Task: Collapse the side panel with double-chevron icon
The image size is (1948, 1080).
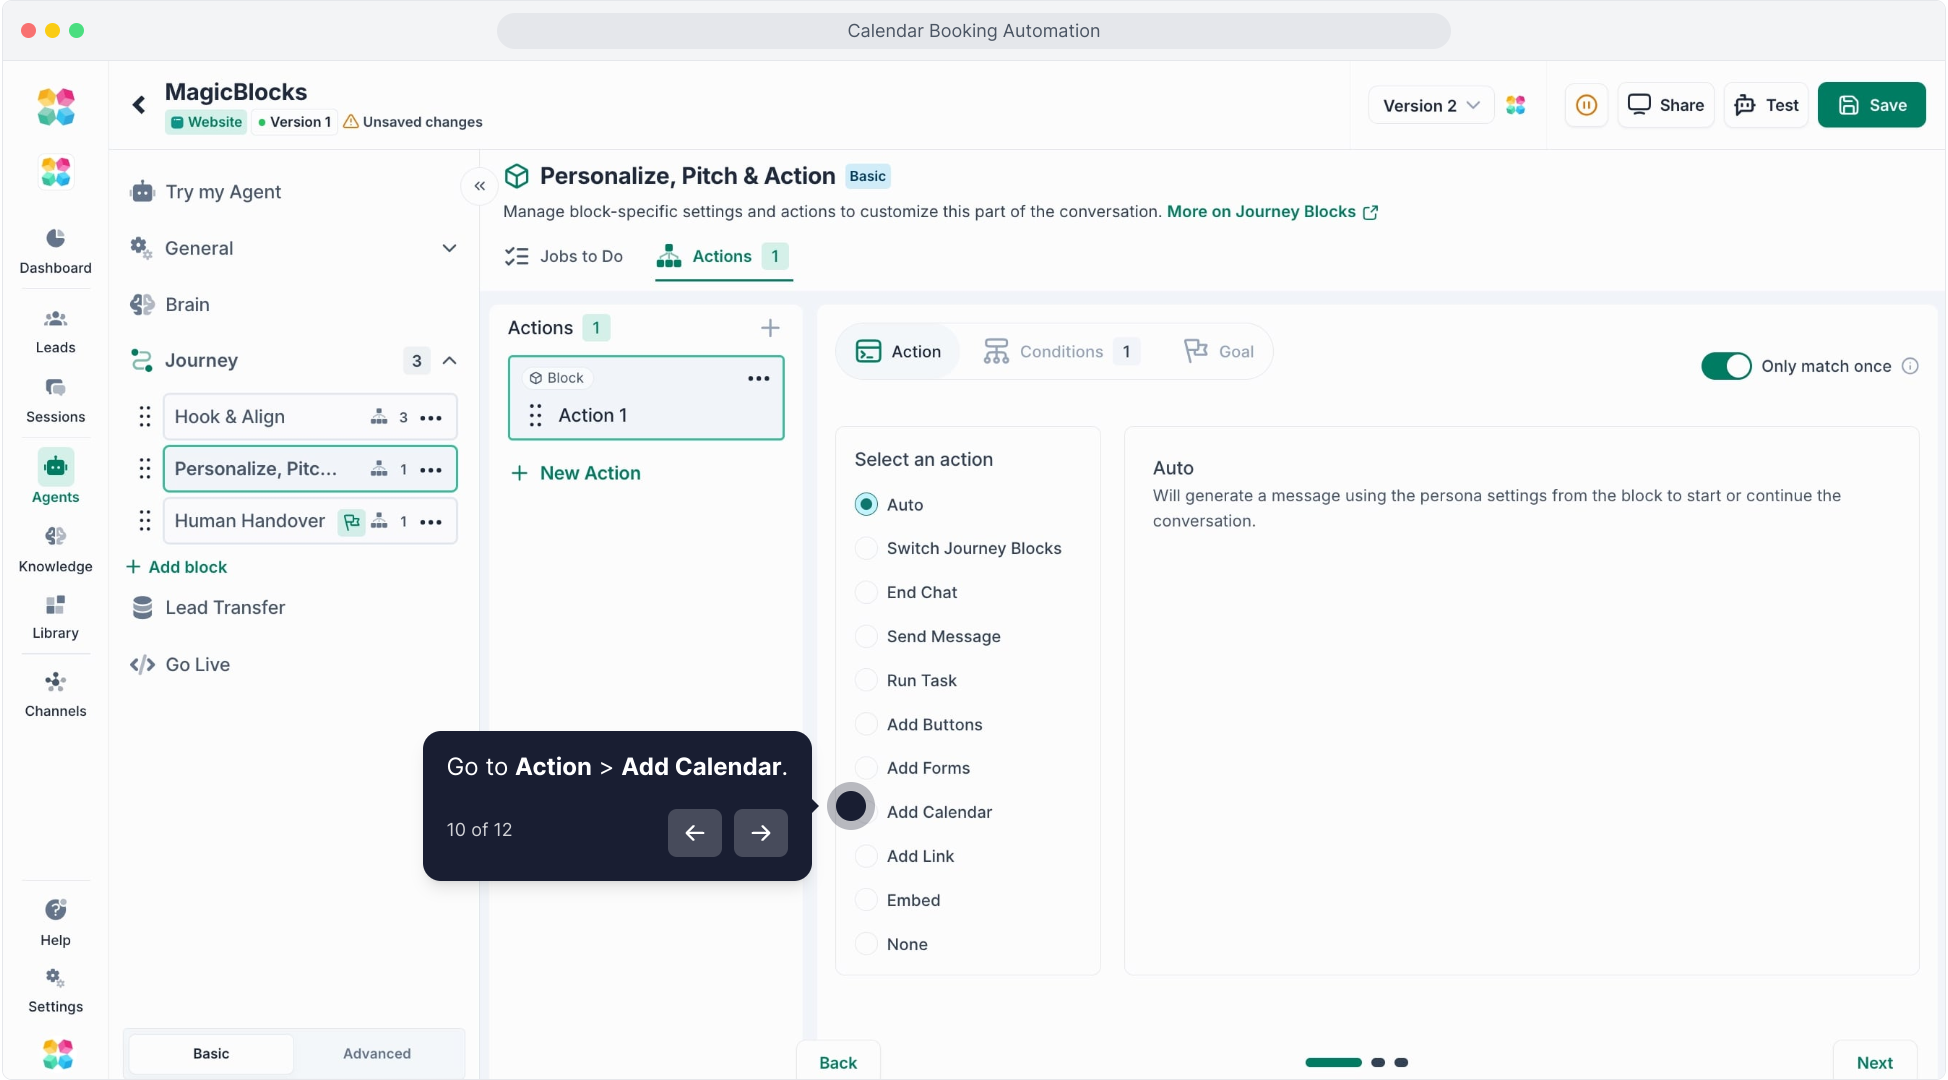Action: [480, 186]
